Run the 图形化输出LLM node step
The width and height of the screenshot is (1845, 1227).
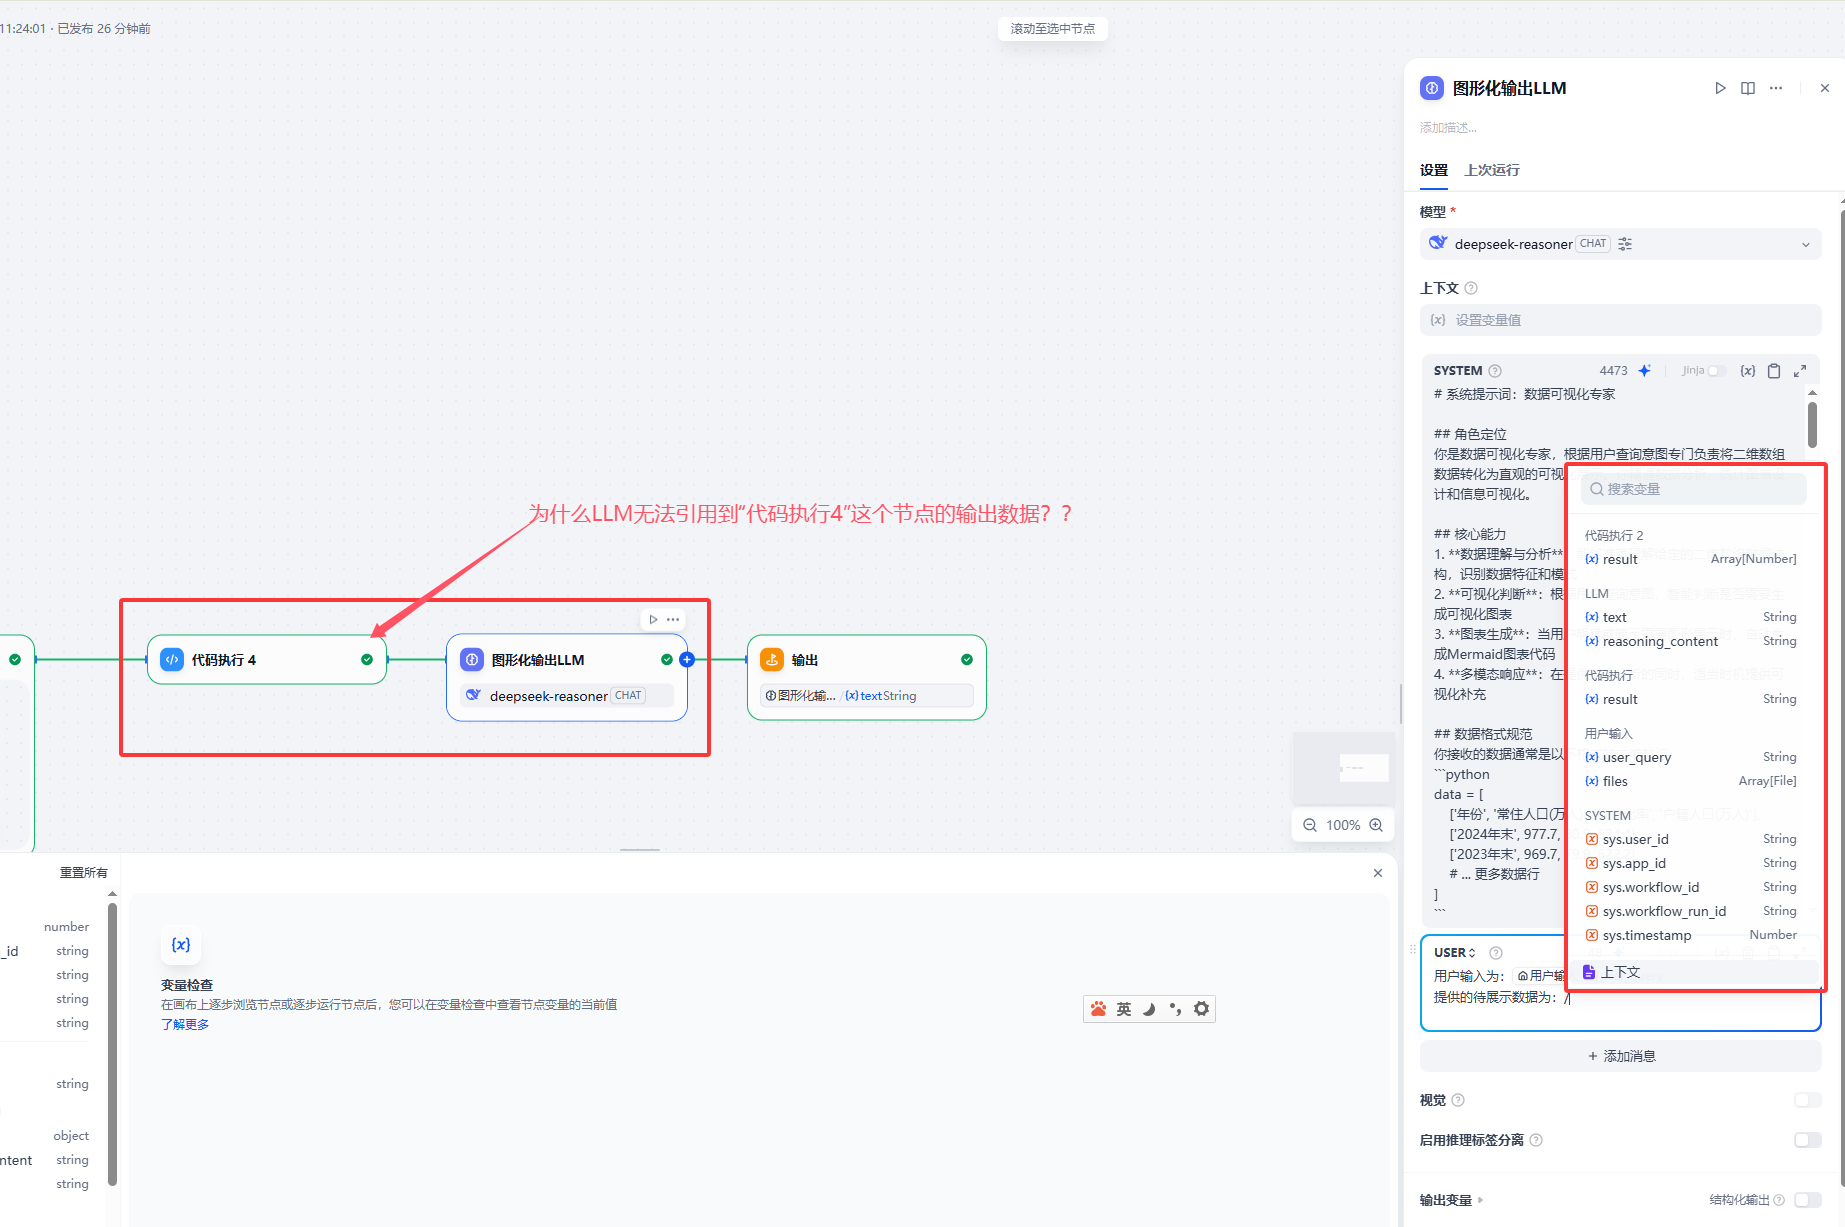point(1720,88)
